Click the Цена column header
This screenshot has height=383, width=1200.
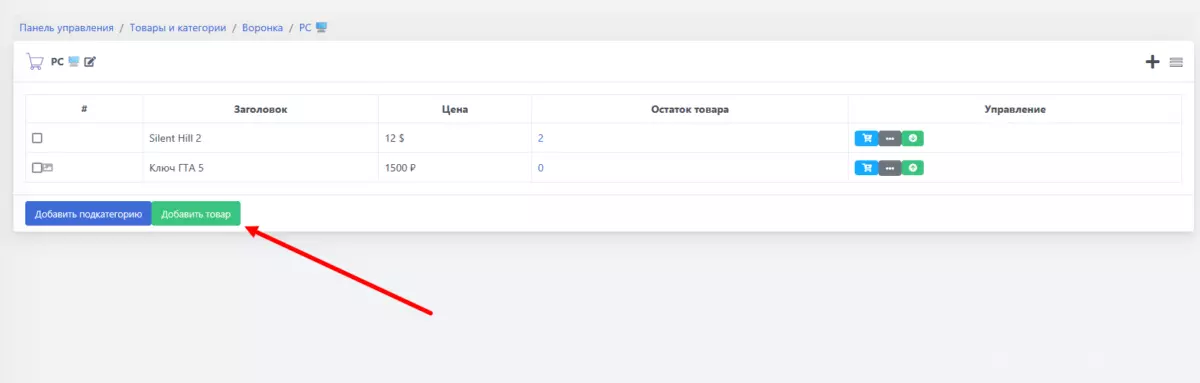(454, 109)
